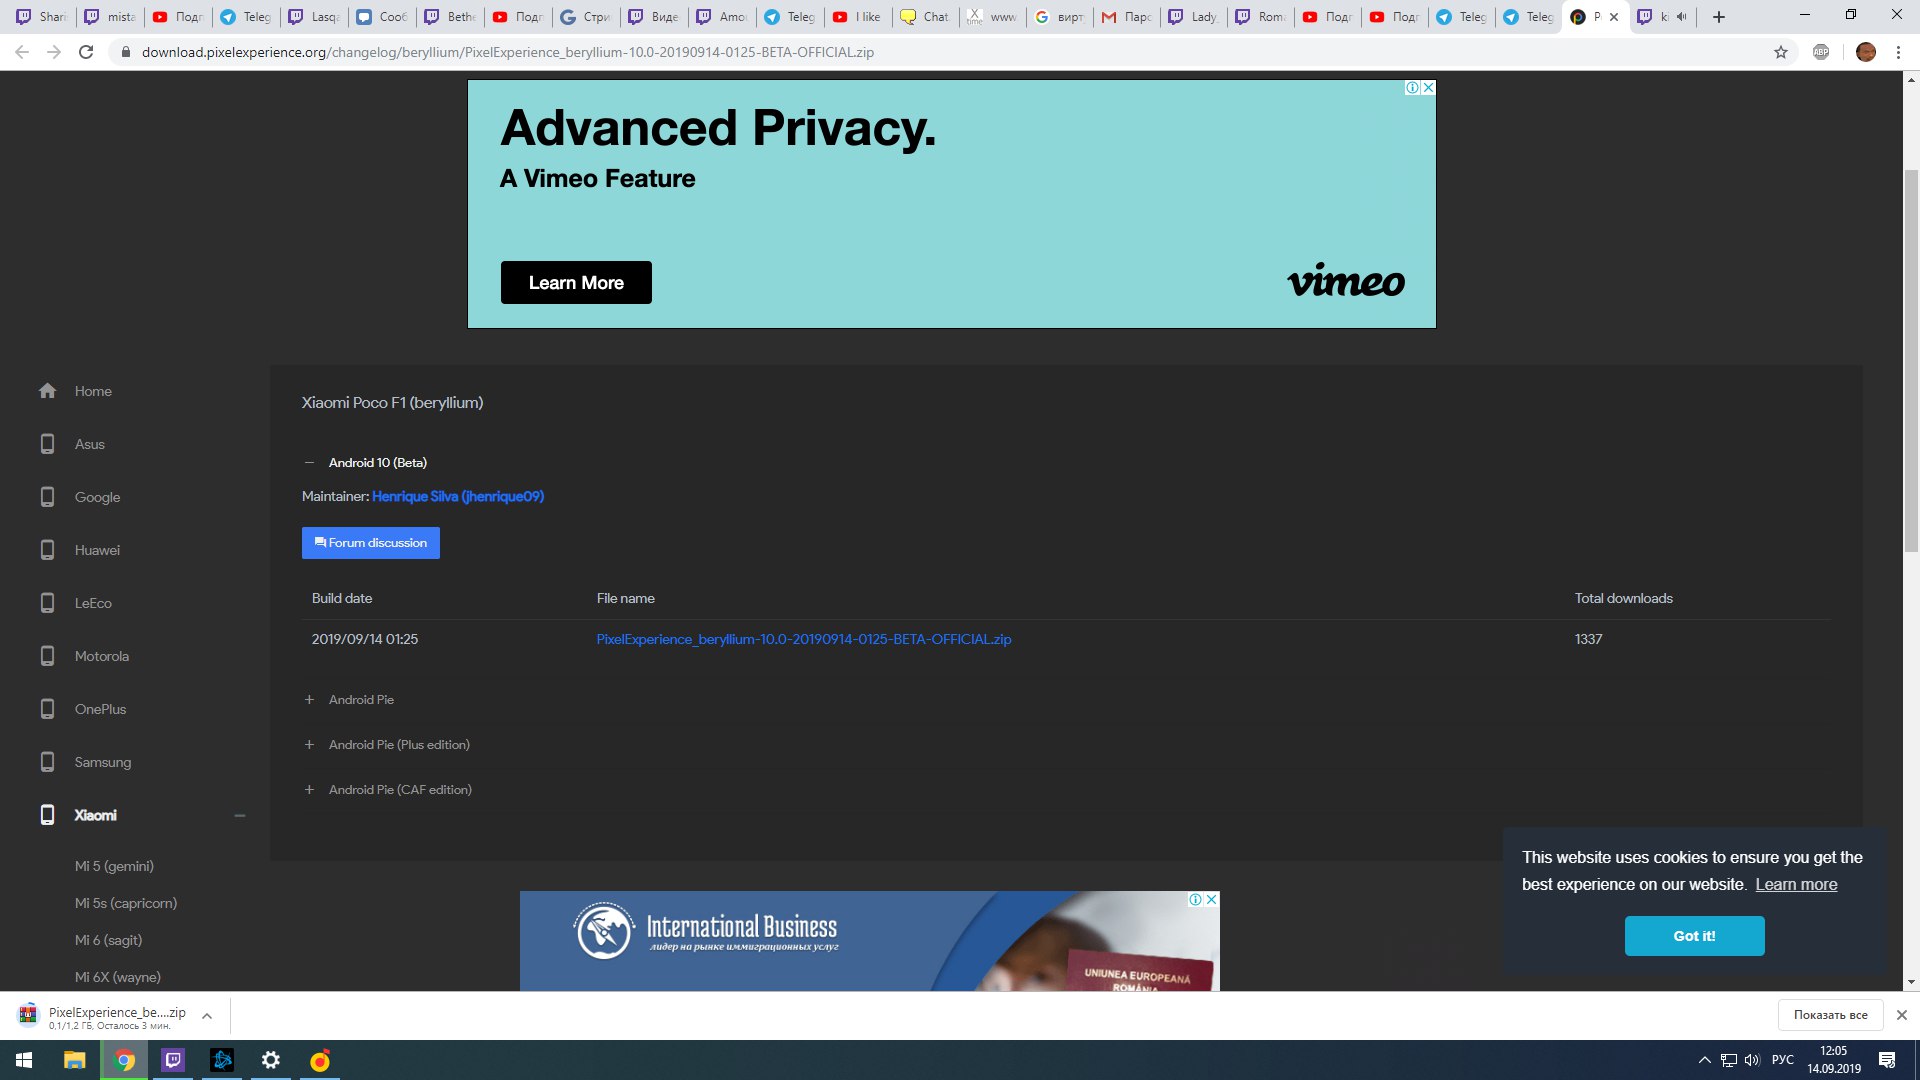Click the Home icon in sidebar
1920x1080 pixels.
47,391
